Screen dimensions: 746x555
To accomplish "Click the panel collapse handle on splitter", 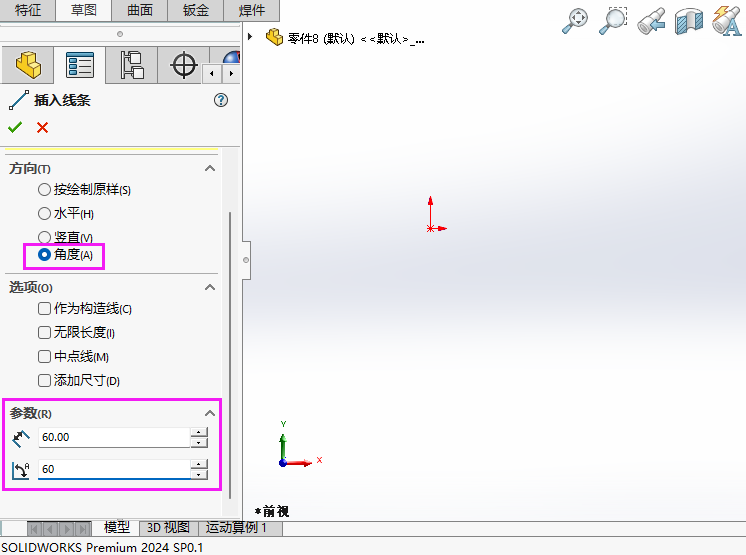I will pyautogui.click(x=246, y=260).
